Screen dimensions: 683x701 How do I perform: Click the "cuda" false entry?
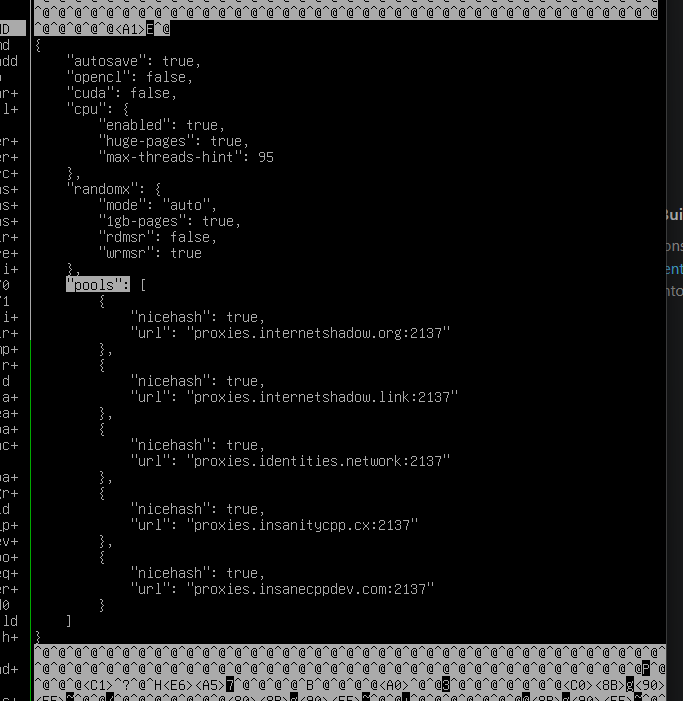[x=121, y=93]
